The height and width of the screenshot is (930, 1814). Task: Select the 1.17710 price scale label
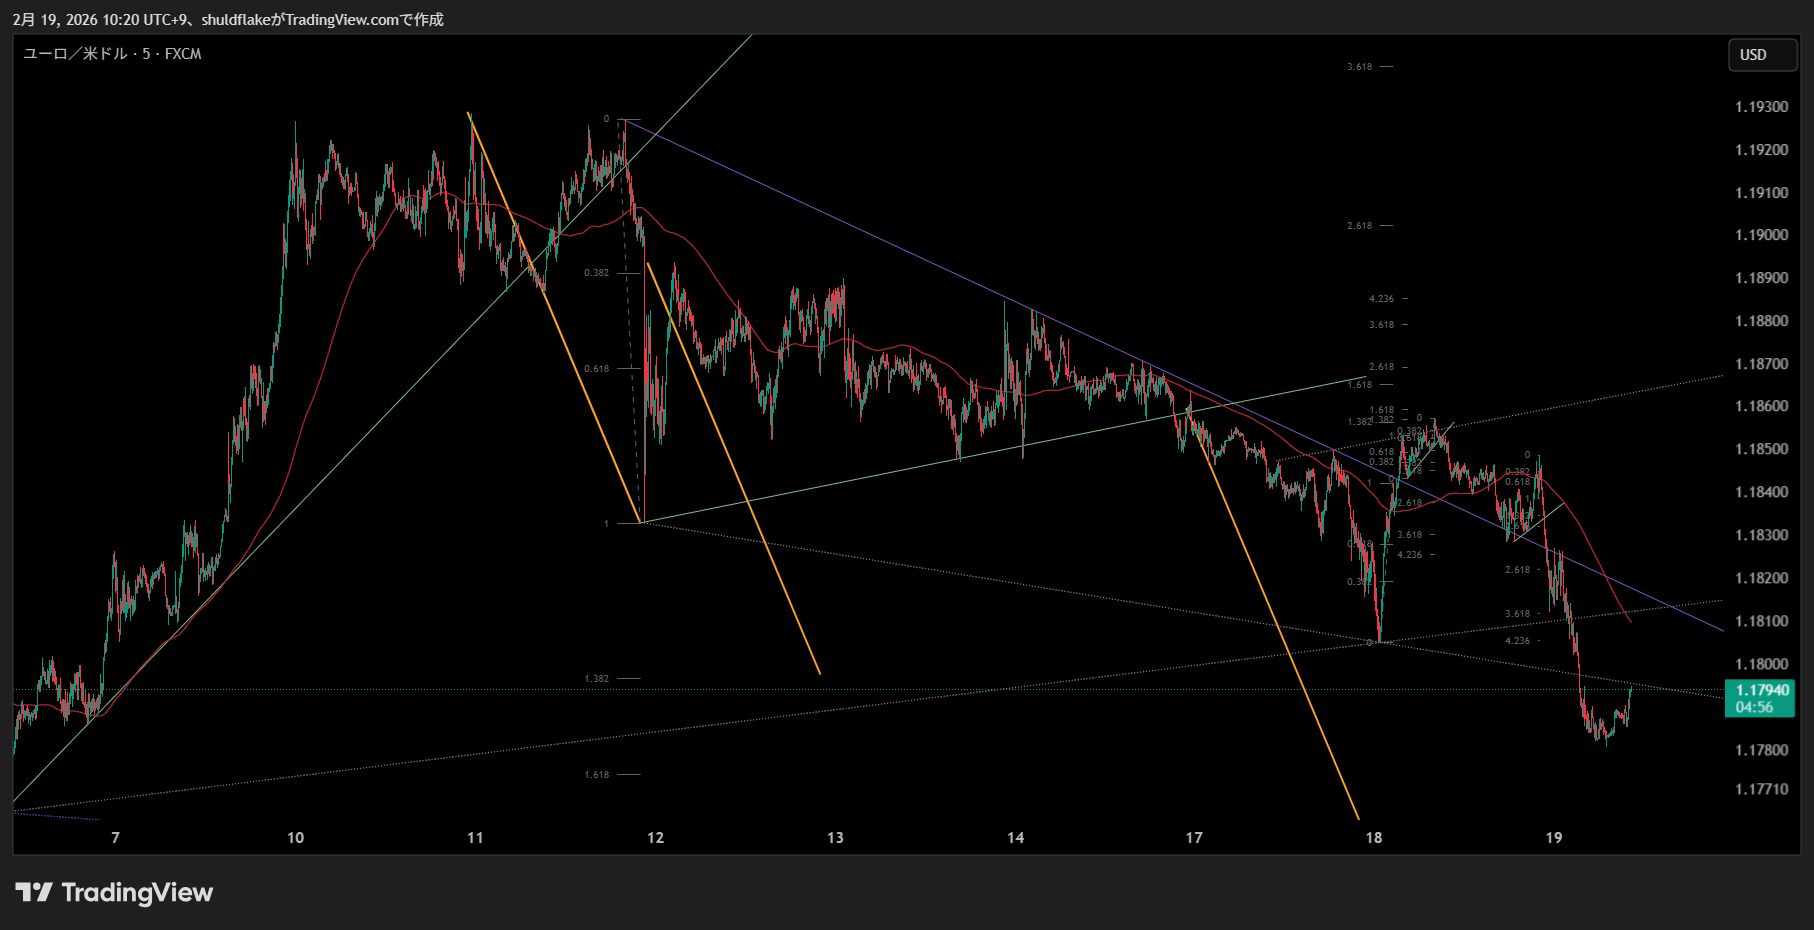(x=1761, y=789)
